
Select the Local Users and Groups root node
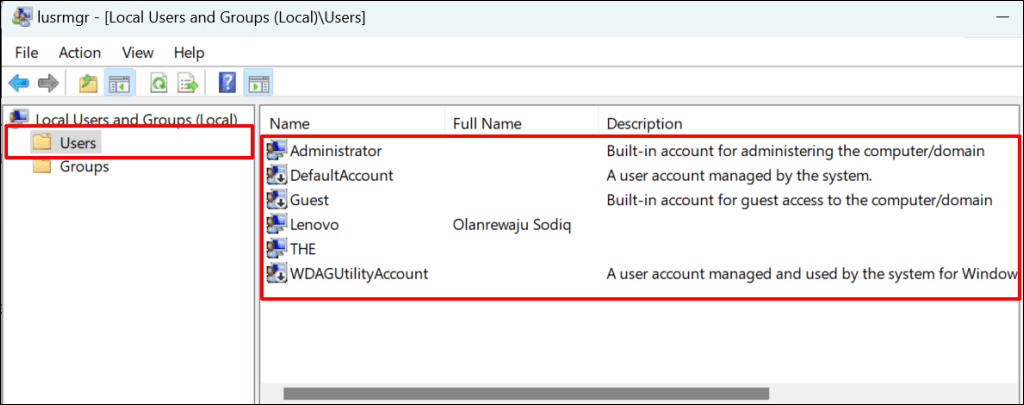click(136, 120)
